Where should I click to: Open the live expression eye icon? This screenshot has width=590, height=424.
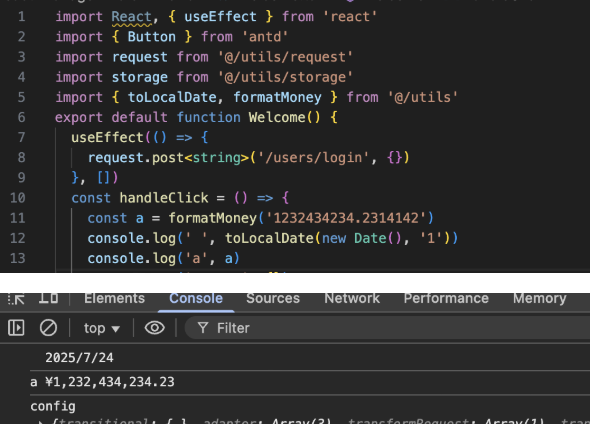155,328
